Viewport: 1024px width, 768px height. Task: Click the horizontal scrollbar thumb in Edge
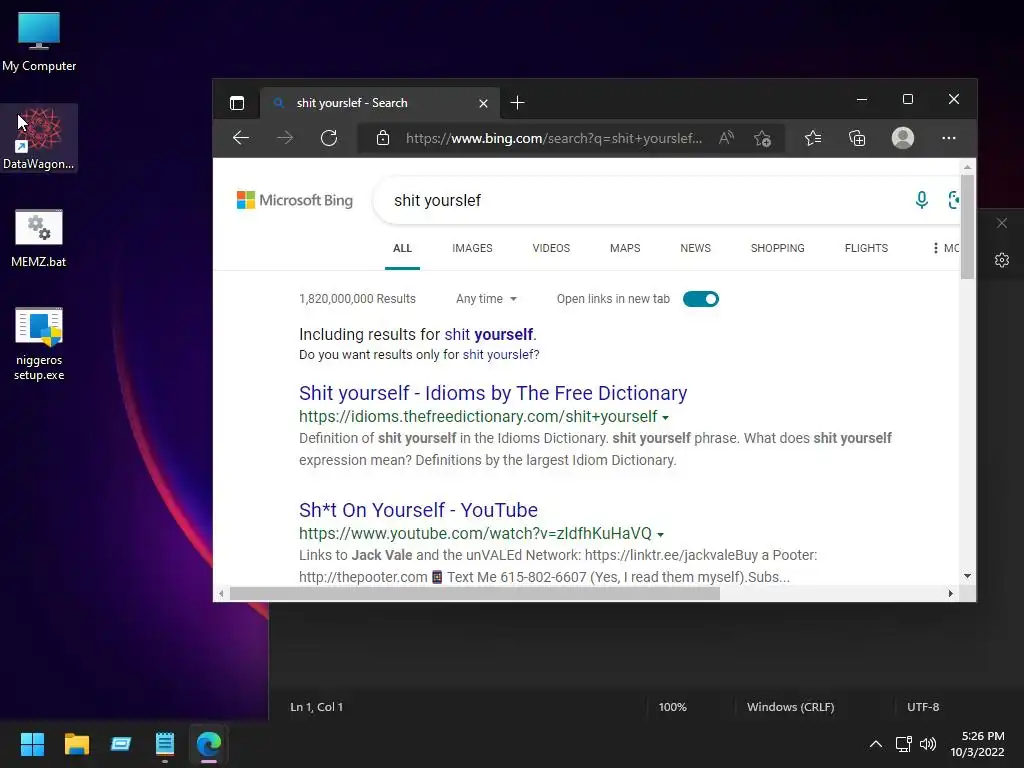tap(475, 594)
